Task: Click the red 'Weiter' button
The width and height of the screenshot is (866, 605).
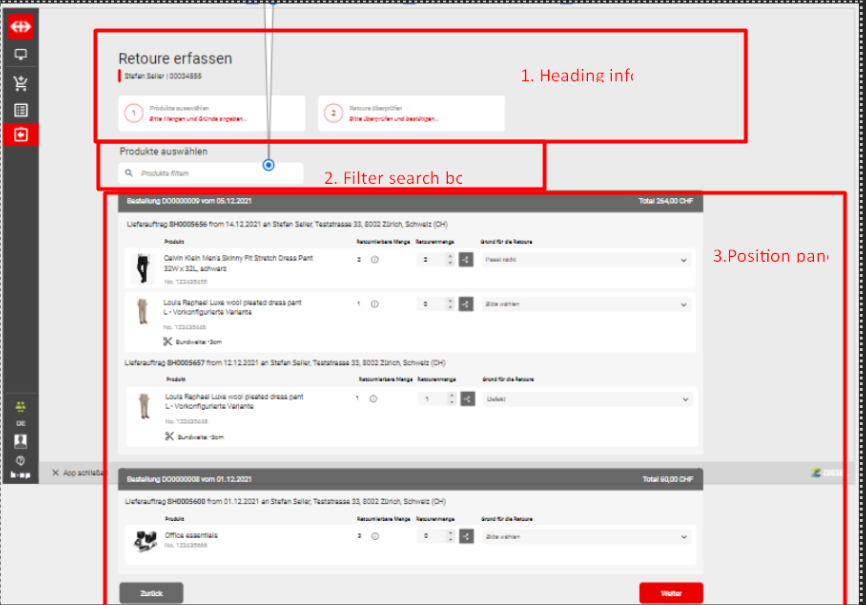Action: coord(670,593)
